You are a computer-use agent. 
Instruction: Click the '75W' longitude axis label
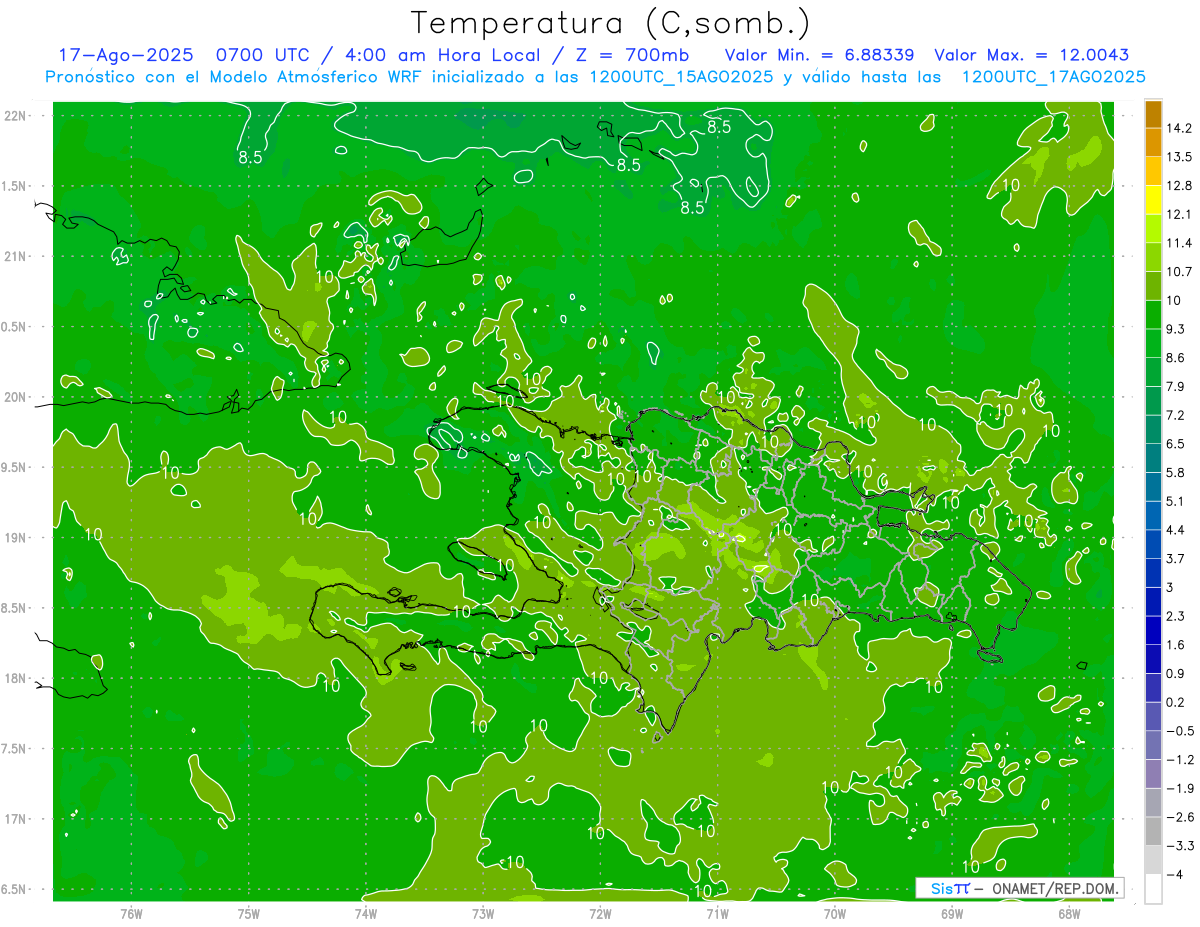249,913
